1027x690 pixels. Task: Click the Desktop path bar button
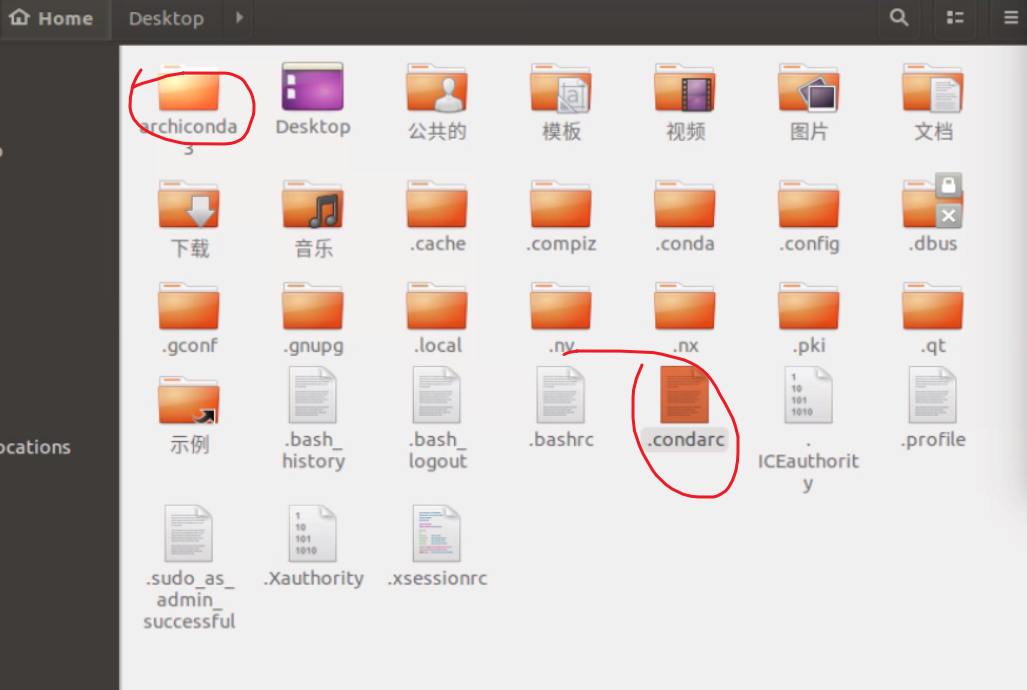[x=166, y=18]
